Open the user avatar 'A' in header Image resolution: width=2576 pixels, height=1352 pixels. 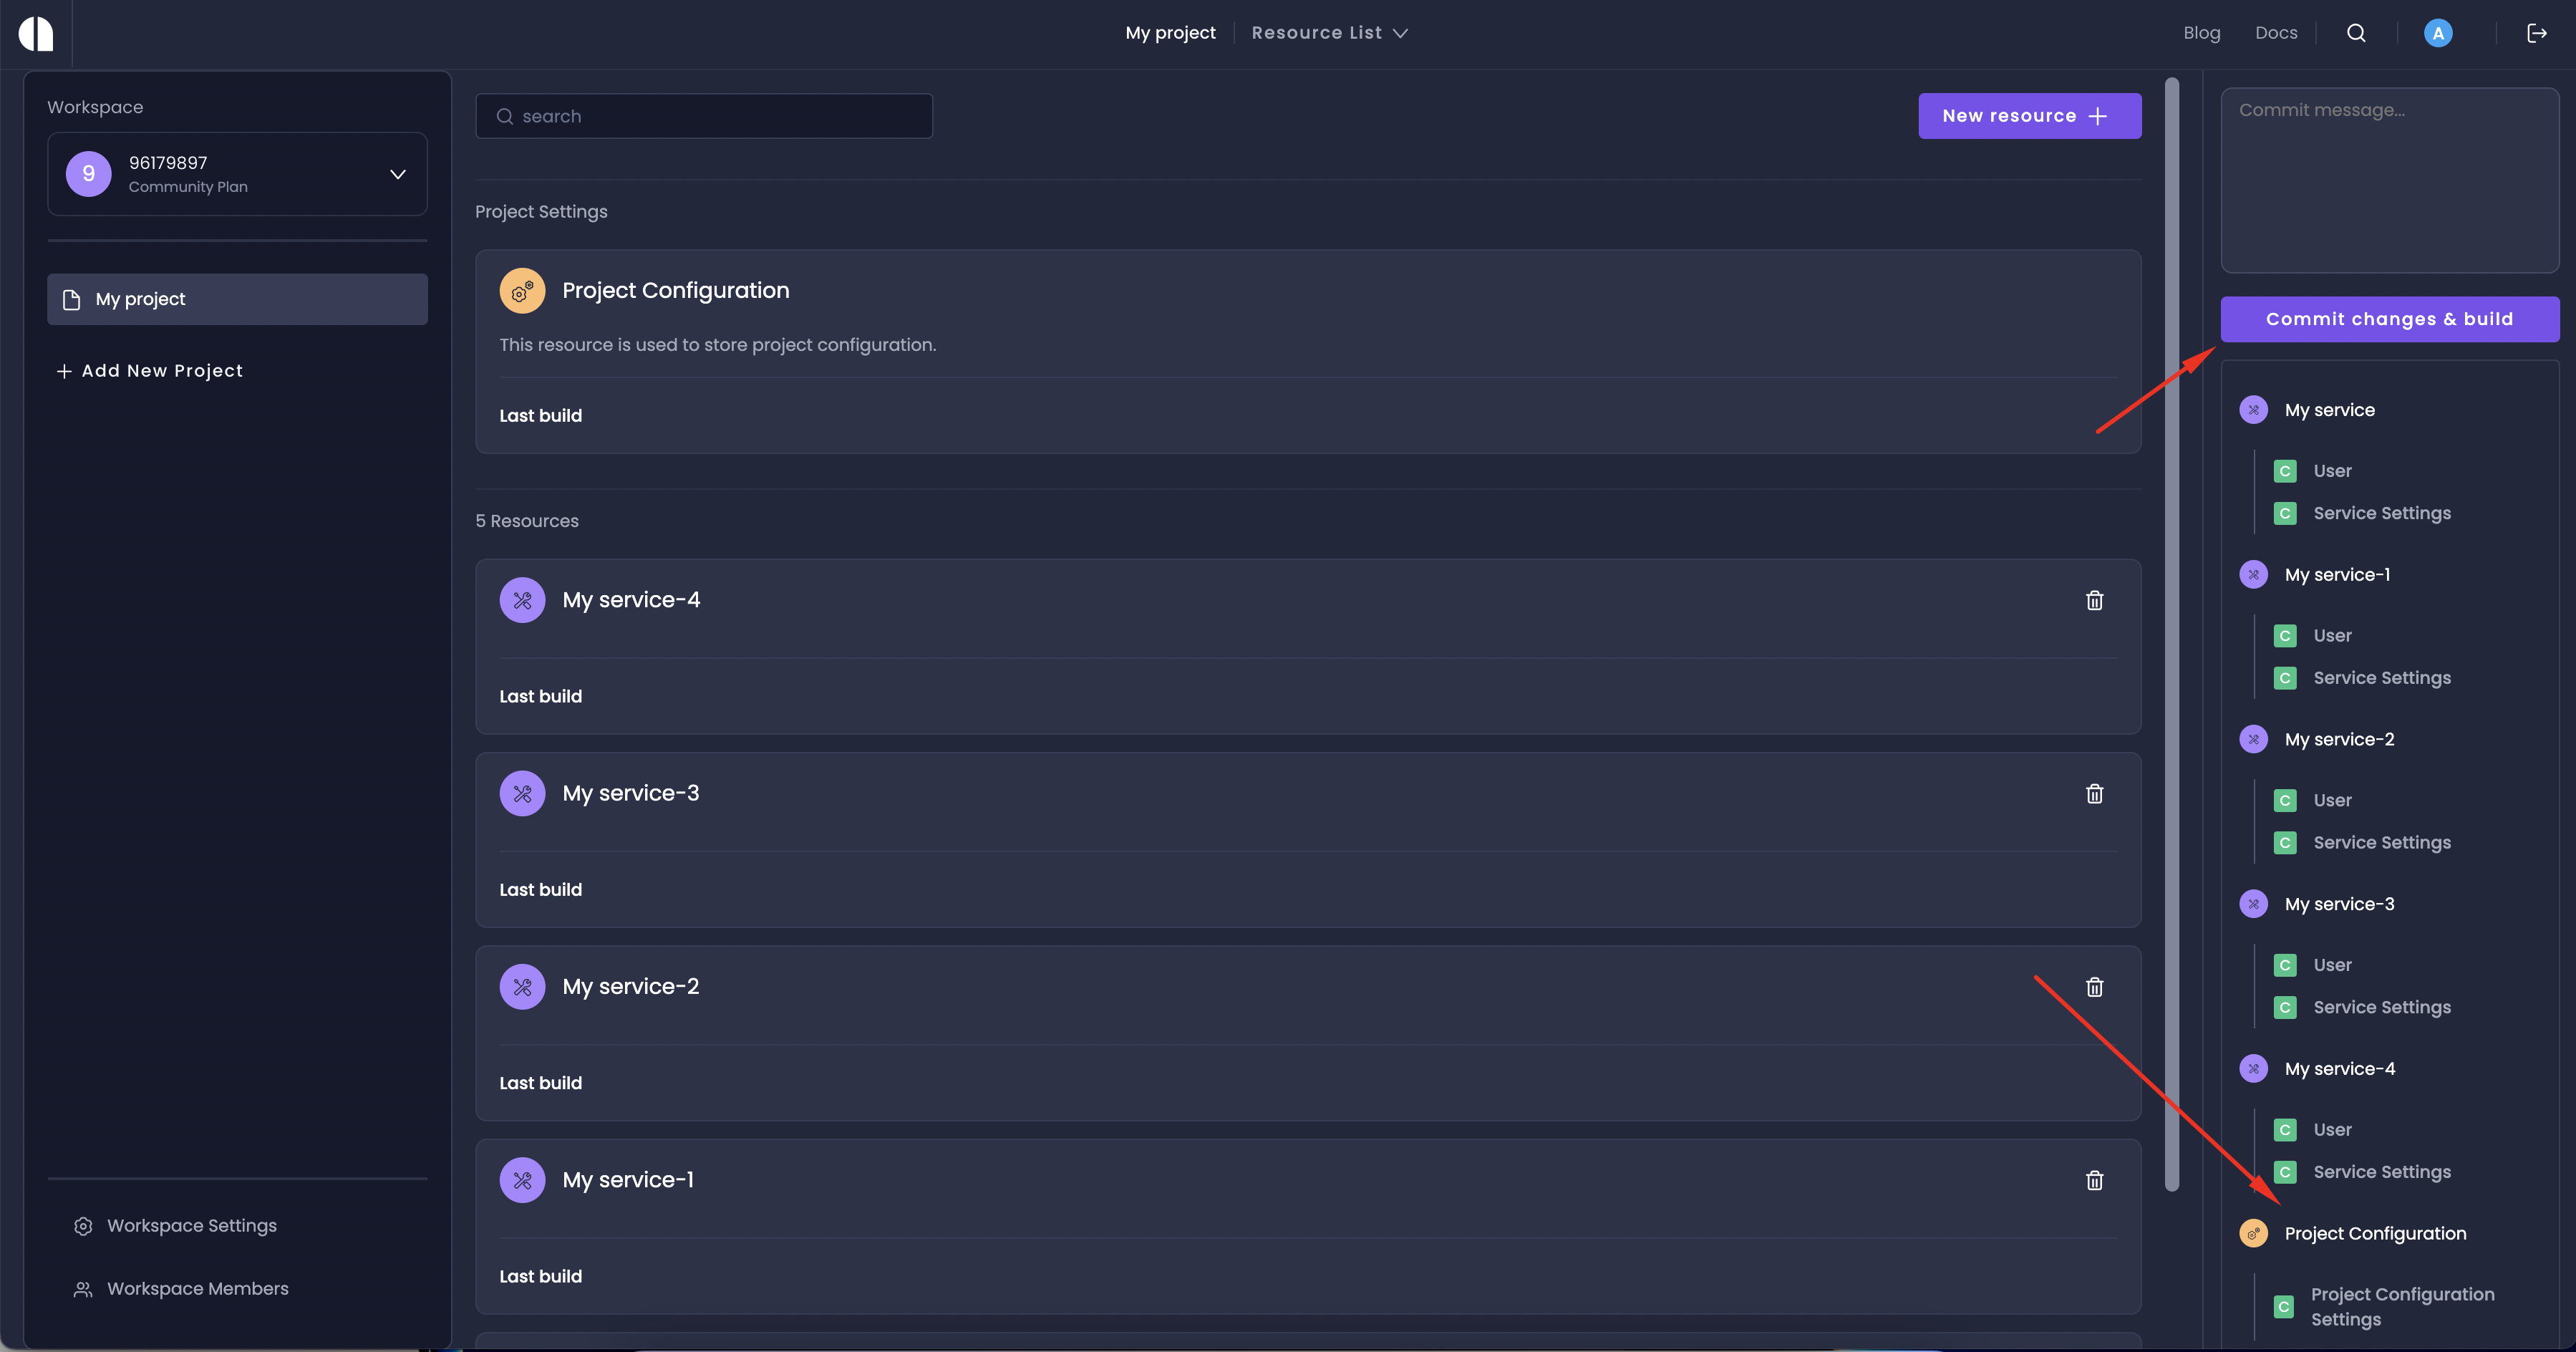tap(2438, 33)
